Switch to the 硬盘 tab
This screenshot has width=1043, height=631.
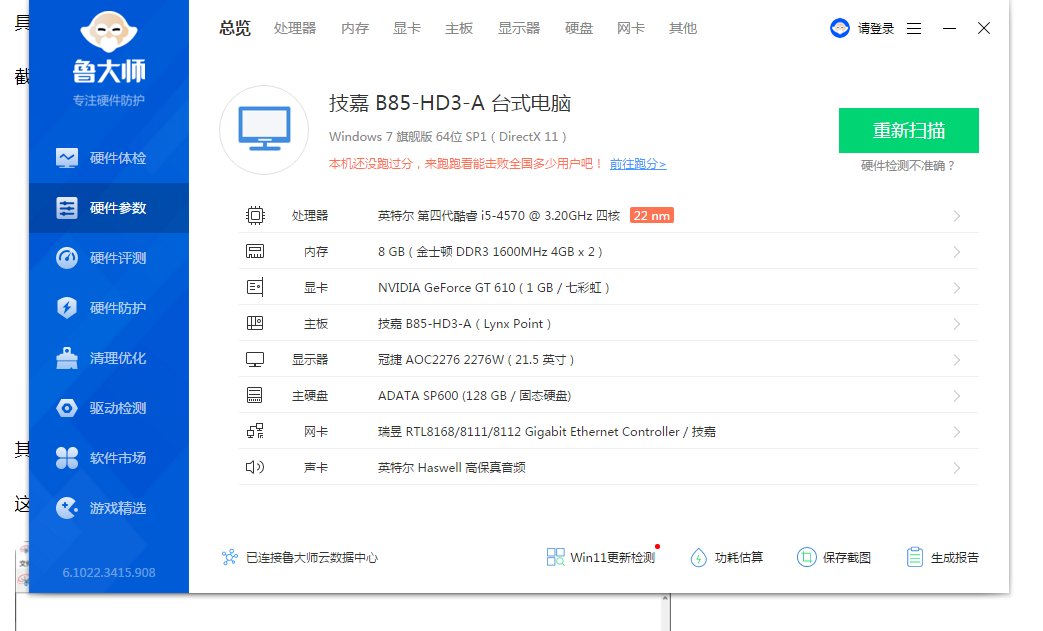coord(578,28)
